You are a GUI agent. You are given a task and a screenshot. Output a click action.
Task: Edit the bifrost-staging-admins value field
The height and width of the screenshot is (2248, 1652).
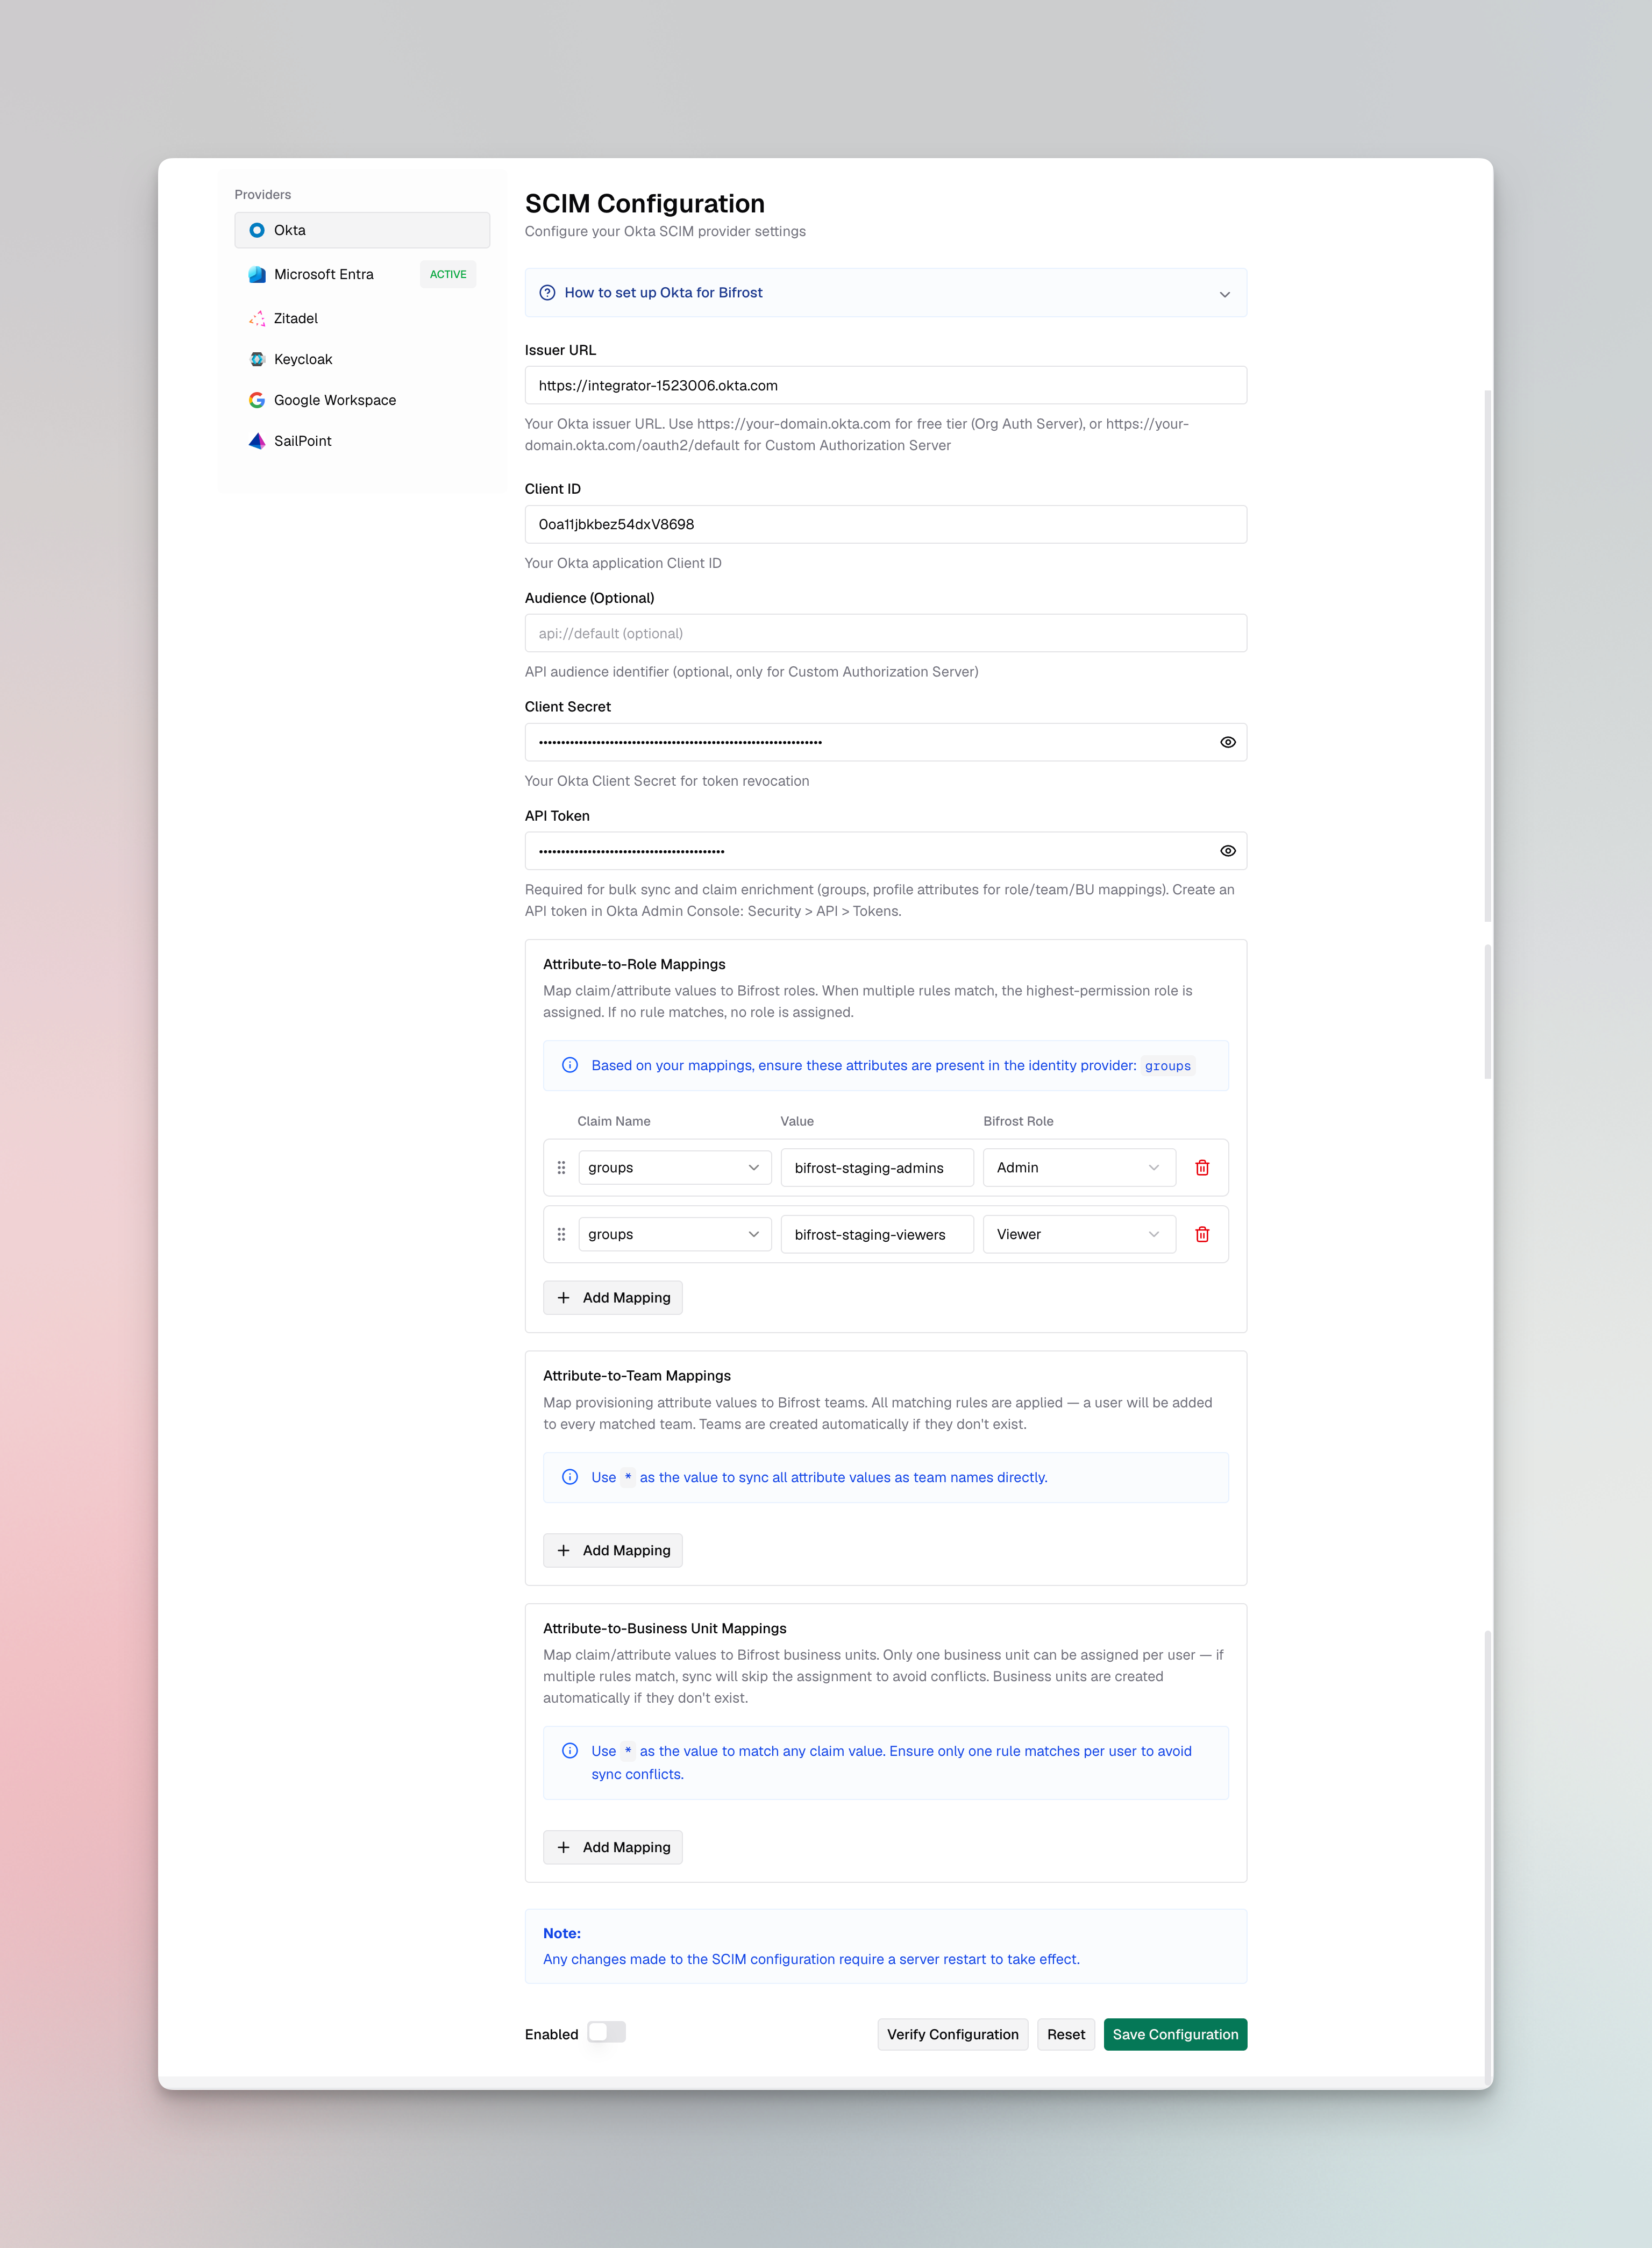click(877, 1167)
